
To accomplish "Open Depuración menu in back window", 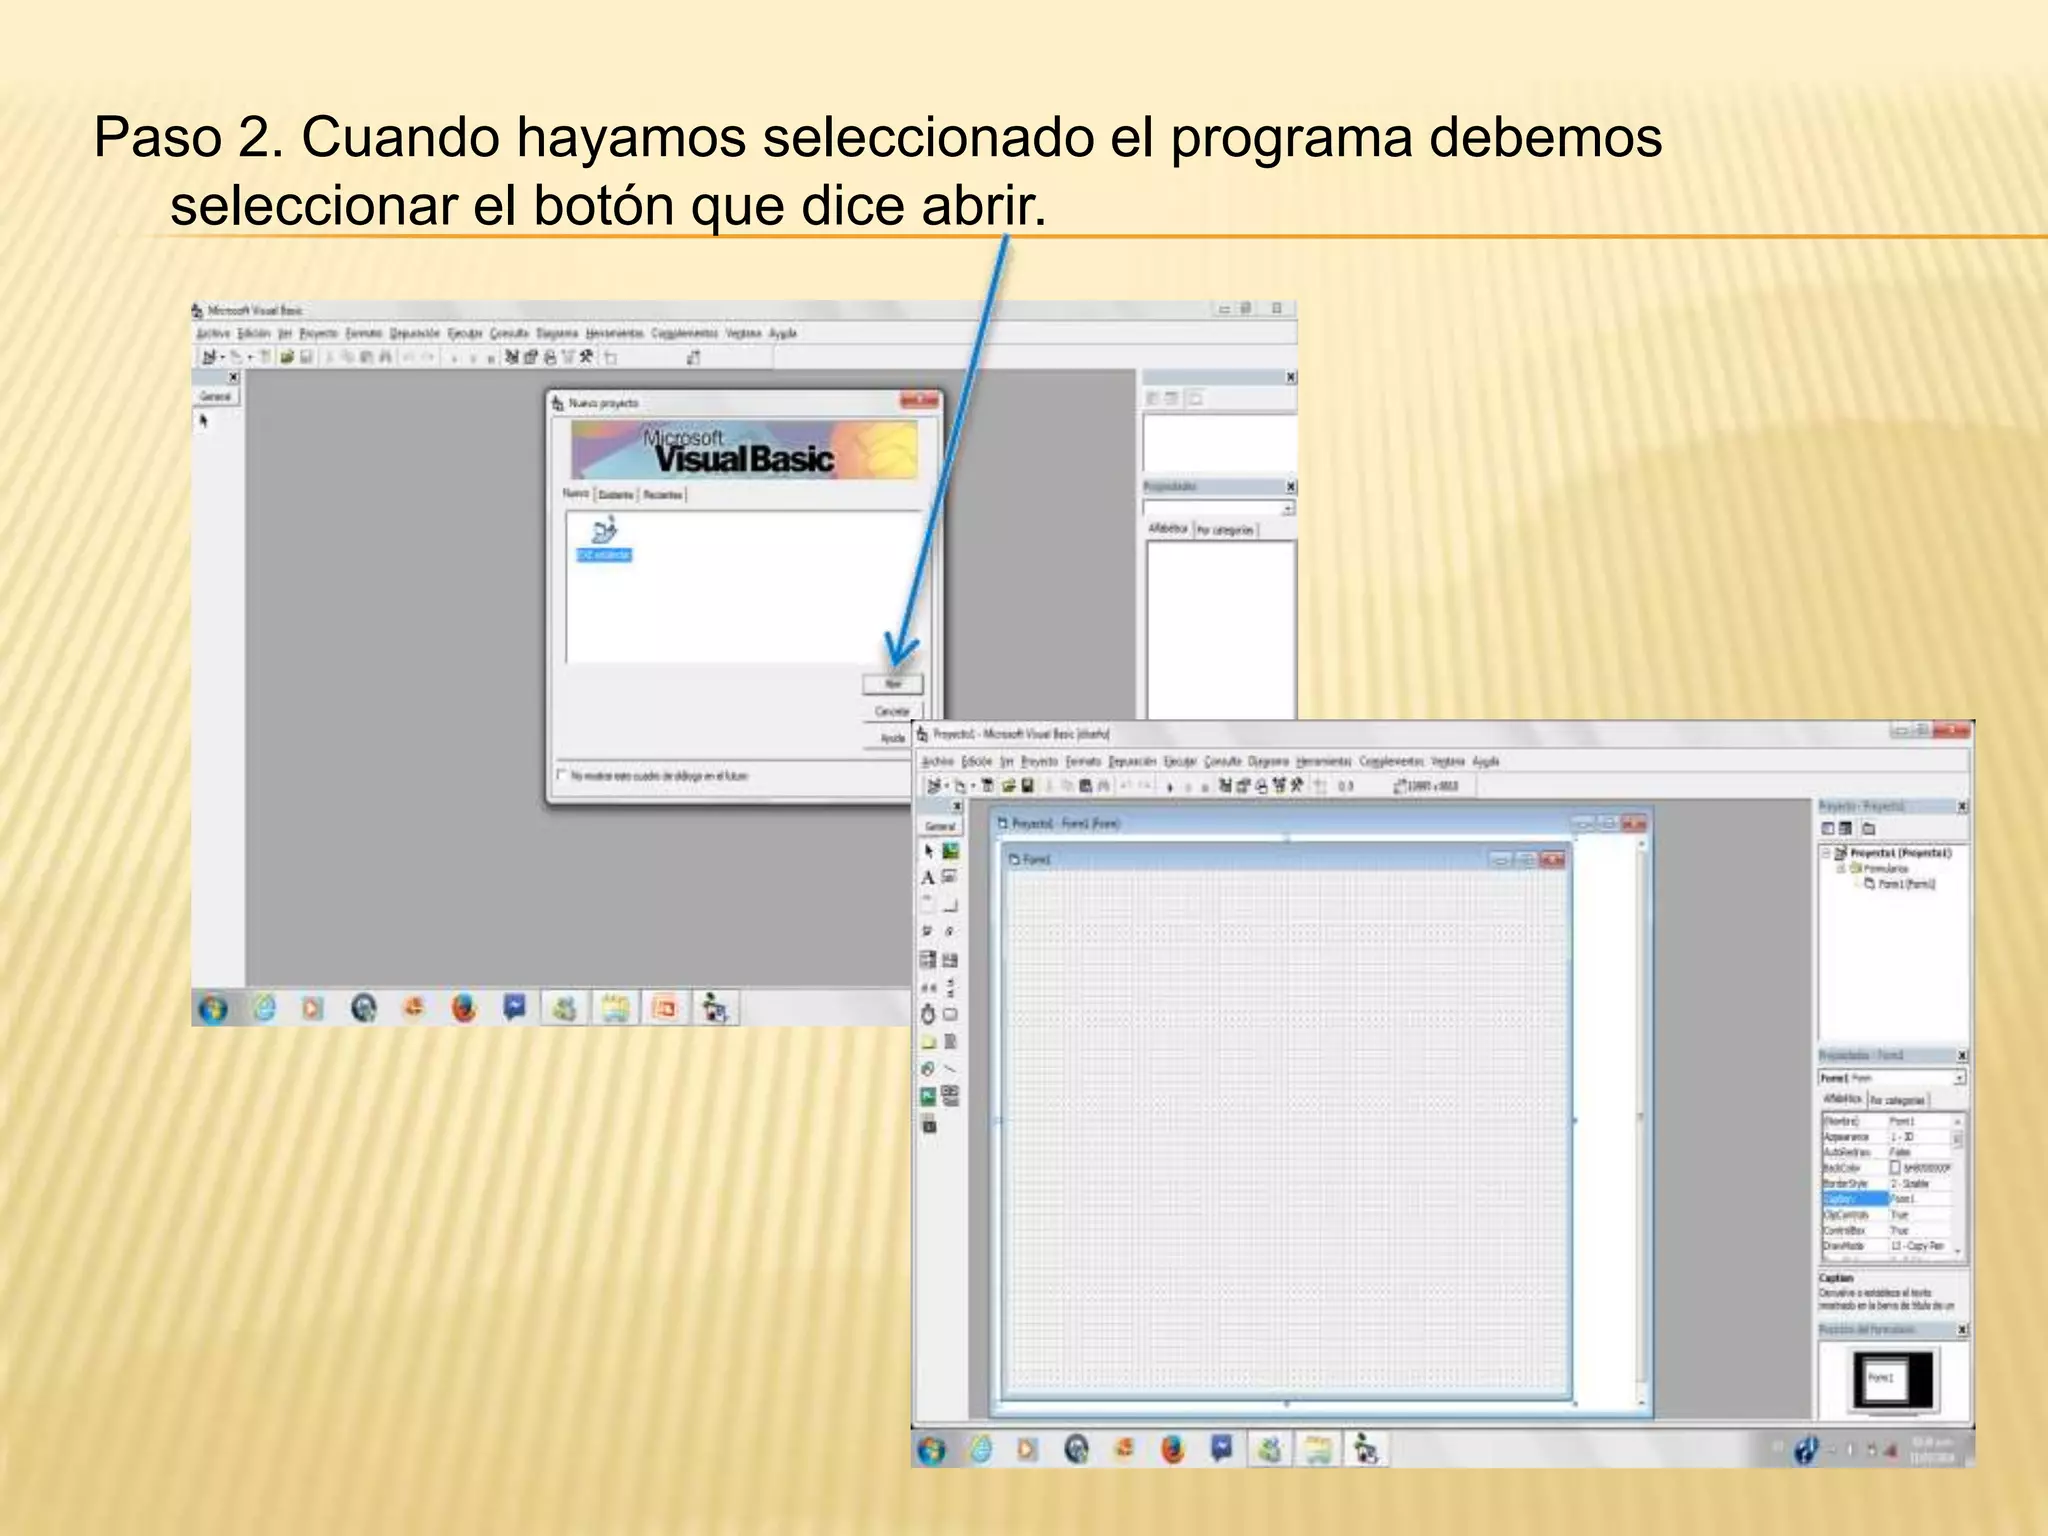I will (415, 333).
